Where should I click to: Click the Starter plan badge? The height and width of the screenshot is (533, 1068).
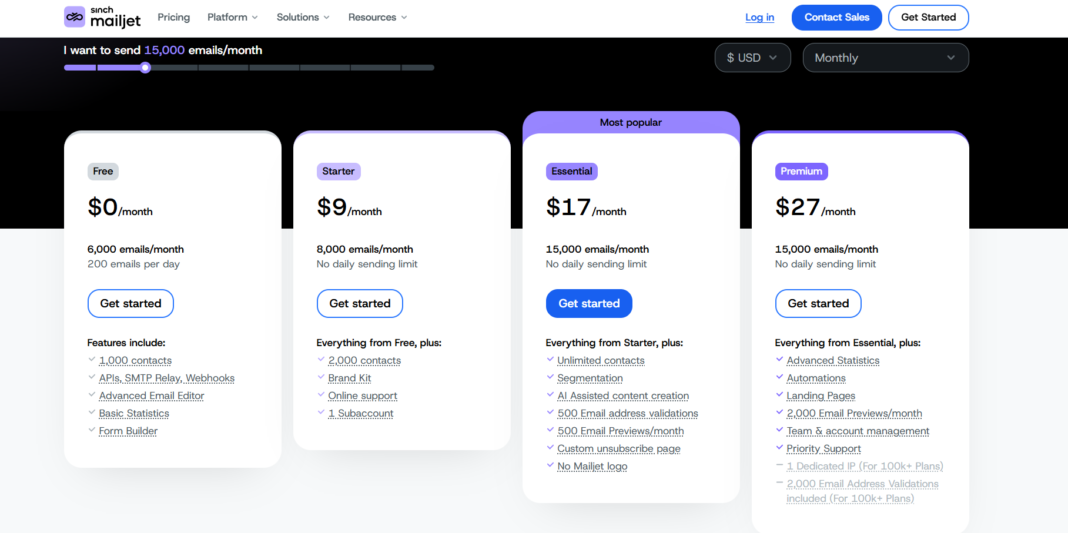click(x=339, y=172)
